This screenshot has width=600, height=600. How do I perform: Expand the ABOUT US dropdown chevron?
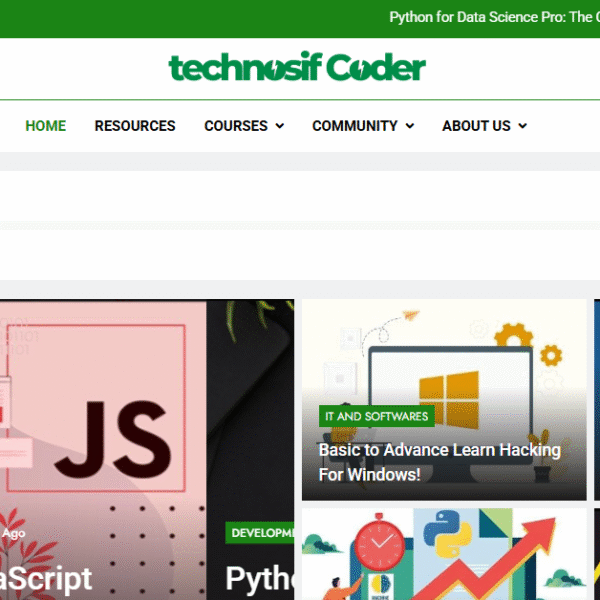coord(523,126)
